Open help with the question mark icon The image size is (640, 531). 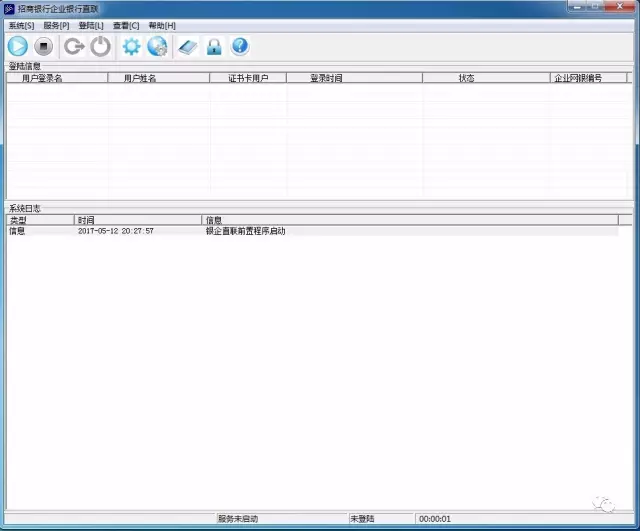pos(240,46)
